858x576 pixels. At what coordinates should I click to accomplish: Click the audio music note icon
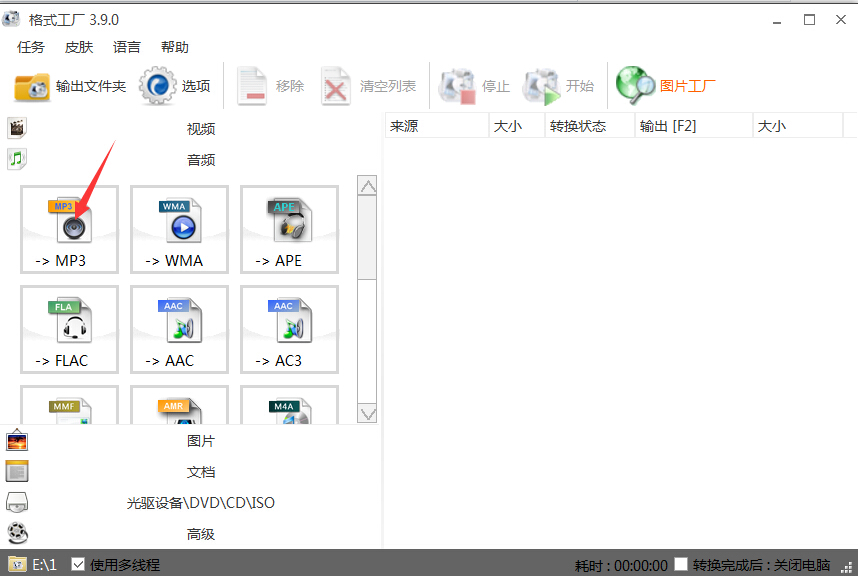point(17,159)
